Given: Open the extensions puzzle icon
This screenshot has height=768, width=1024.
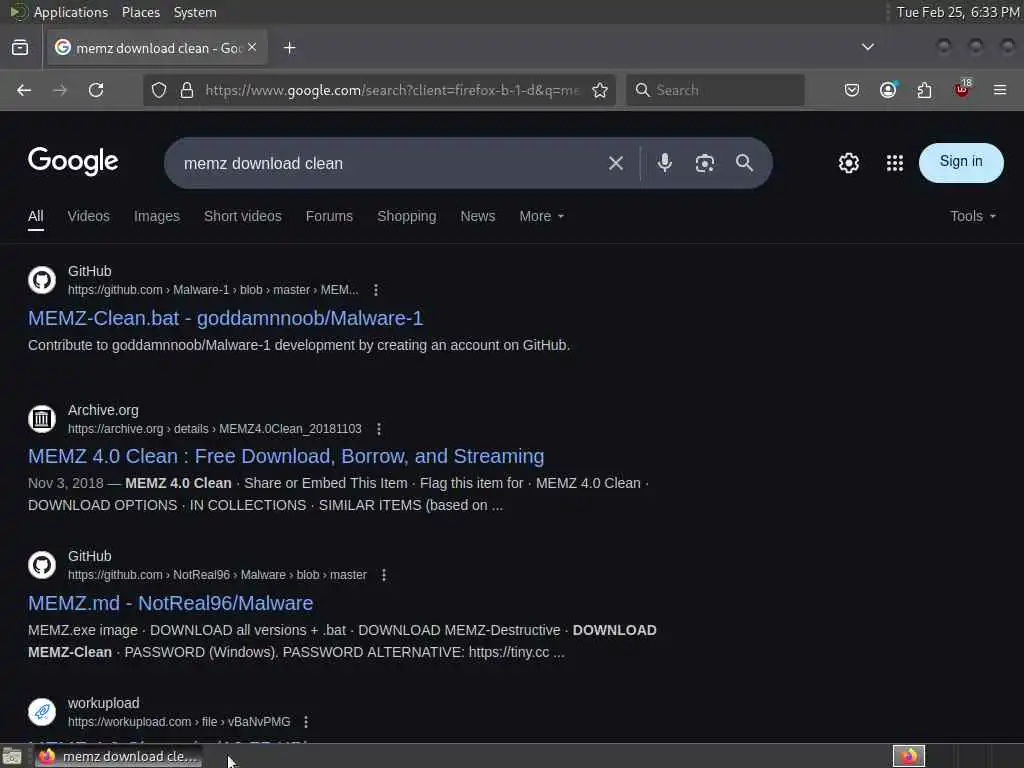Looking at the screenshot, I should (924, 90).
